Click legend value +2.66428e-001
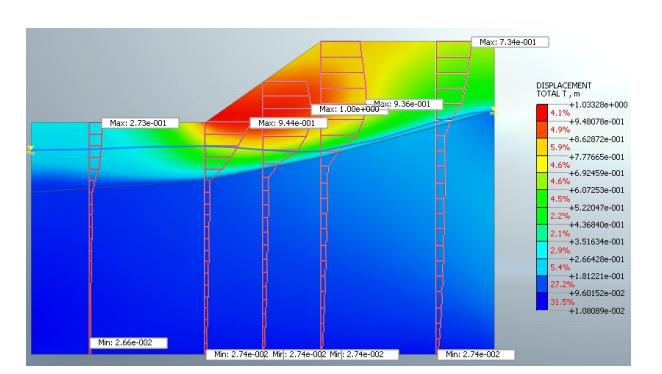The height and width of the screenshot is (374, 662). [x=597, y=259]
